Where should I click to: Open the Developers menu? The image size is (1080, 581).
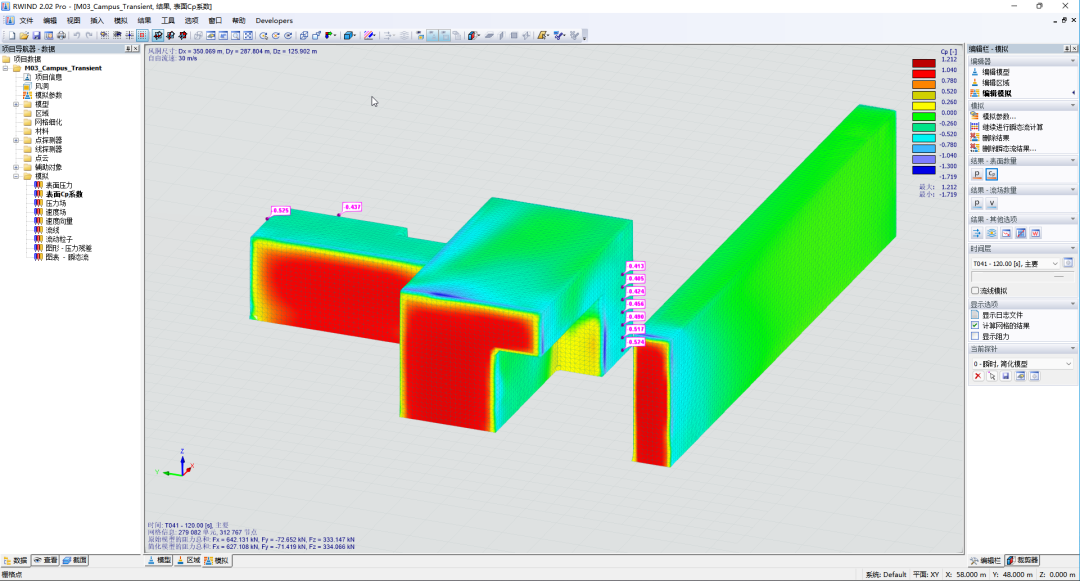tap(274, 21)
